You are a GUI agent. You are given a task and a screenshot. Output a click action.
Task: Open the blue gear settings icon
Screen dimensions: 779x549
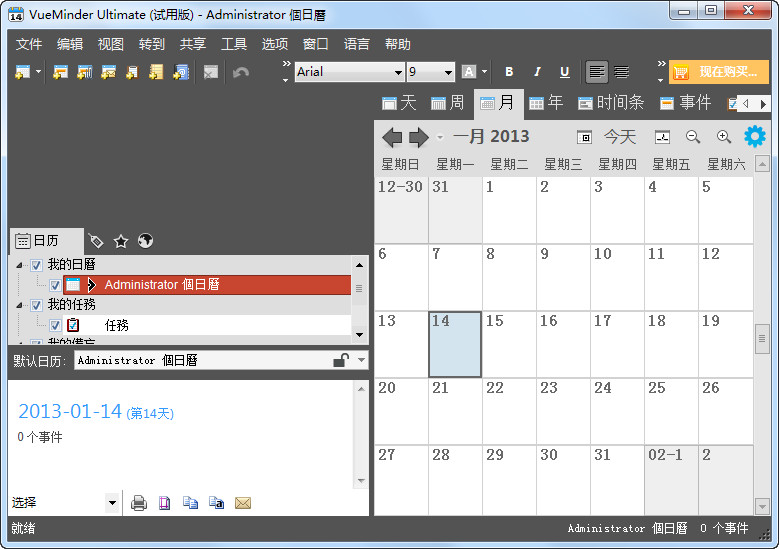pos(755,136)
